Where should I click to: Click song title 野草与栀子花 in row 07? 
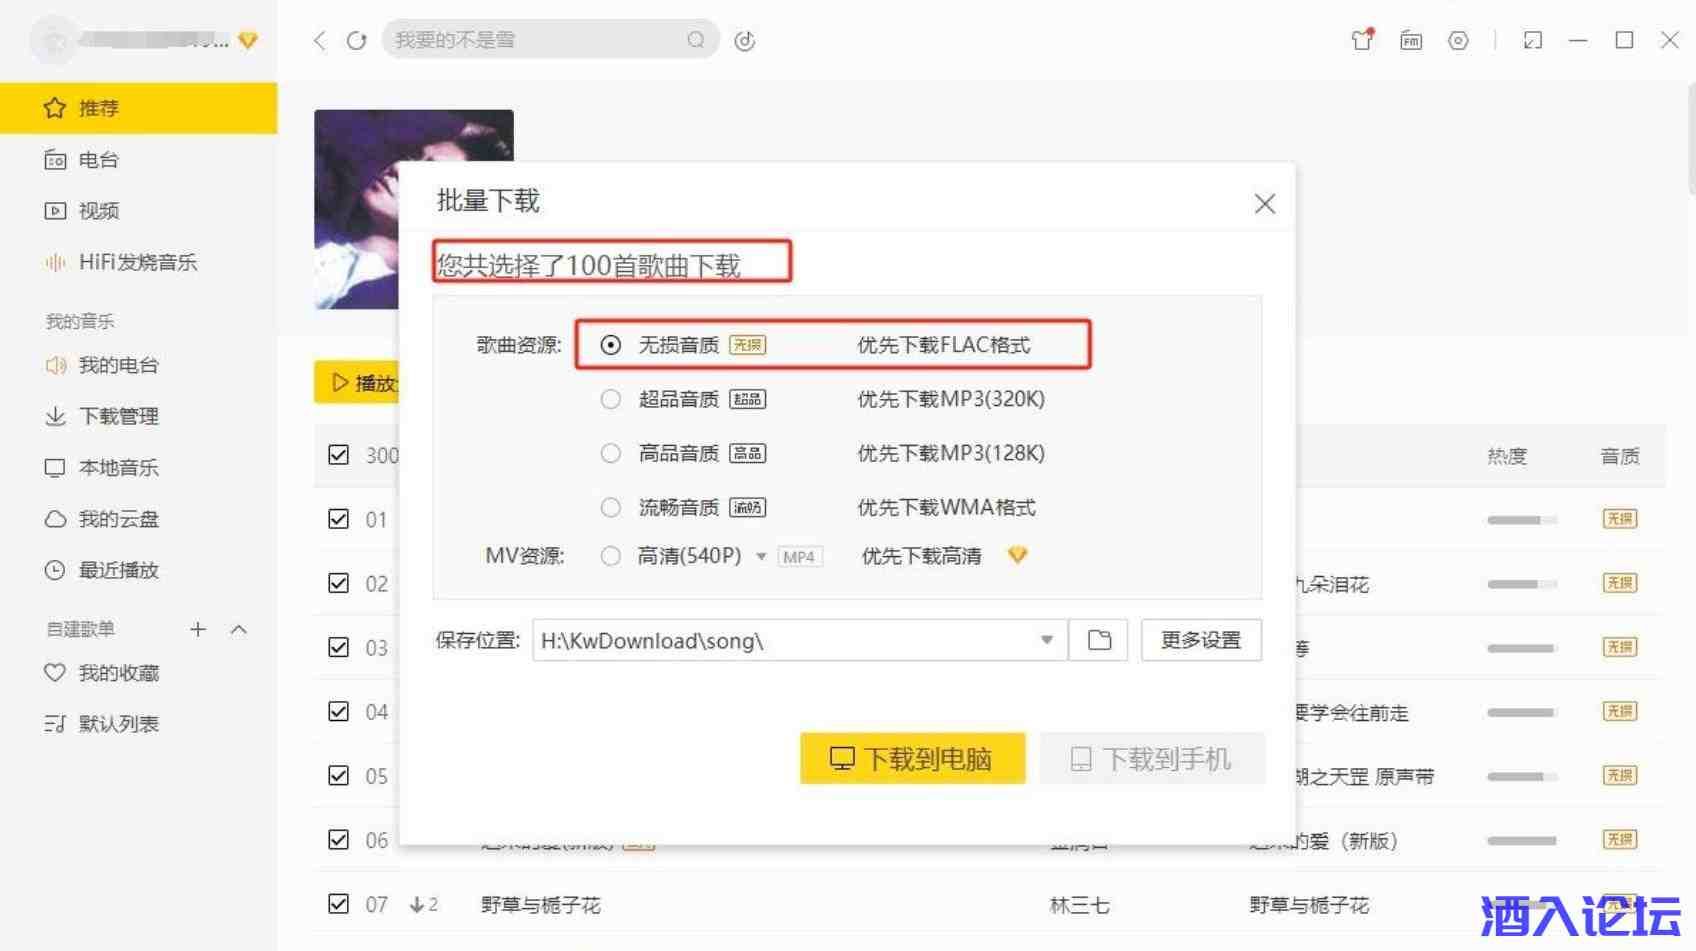point(541,905)
